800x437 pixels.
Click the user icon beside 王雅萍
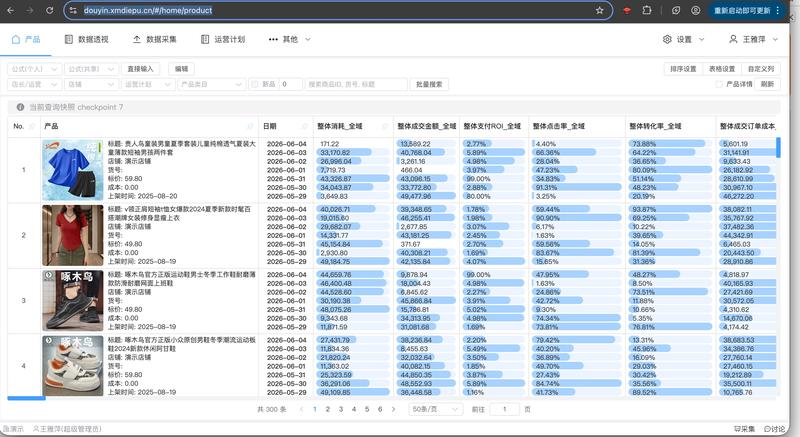733,39
